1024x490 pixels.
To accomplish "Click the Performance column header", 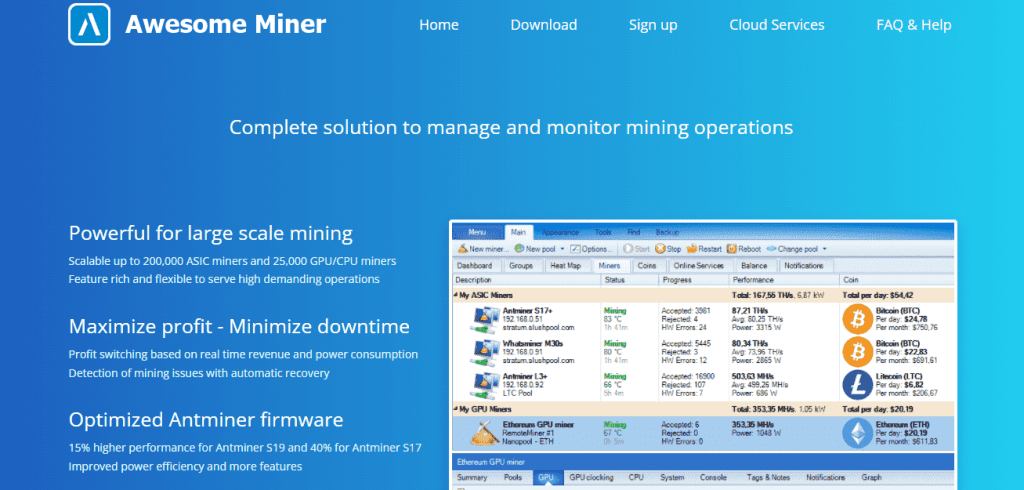I will tap(756, 280).
